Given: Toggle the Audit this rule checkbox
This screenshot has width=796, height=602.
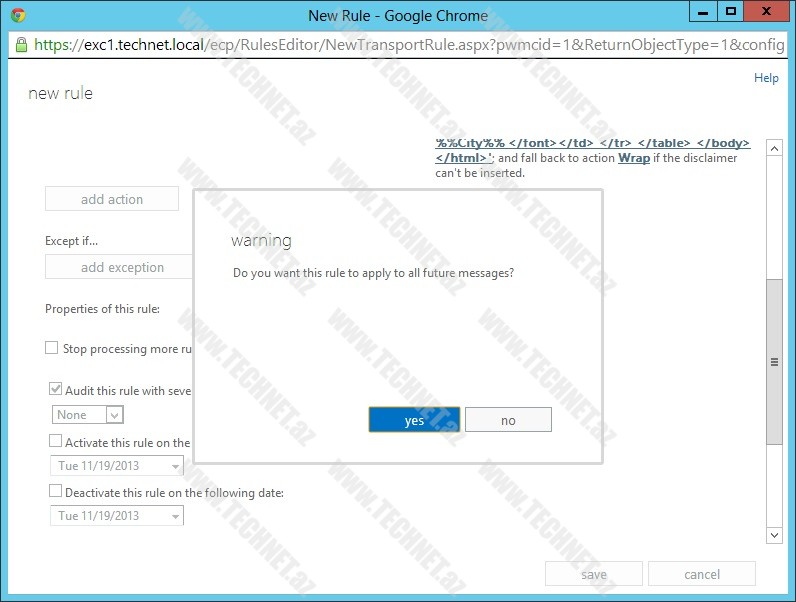Looking at the screenshot, I should point(56,390).
